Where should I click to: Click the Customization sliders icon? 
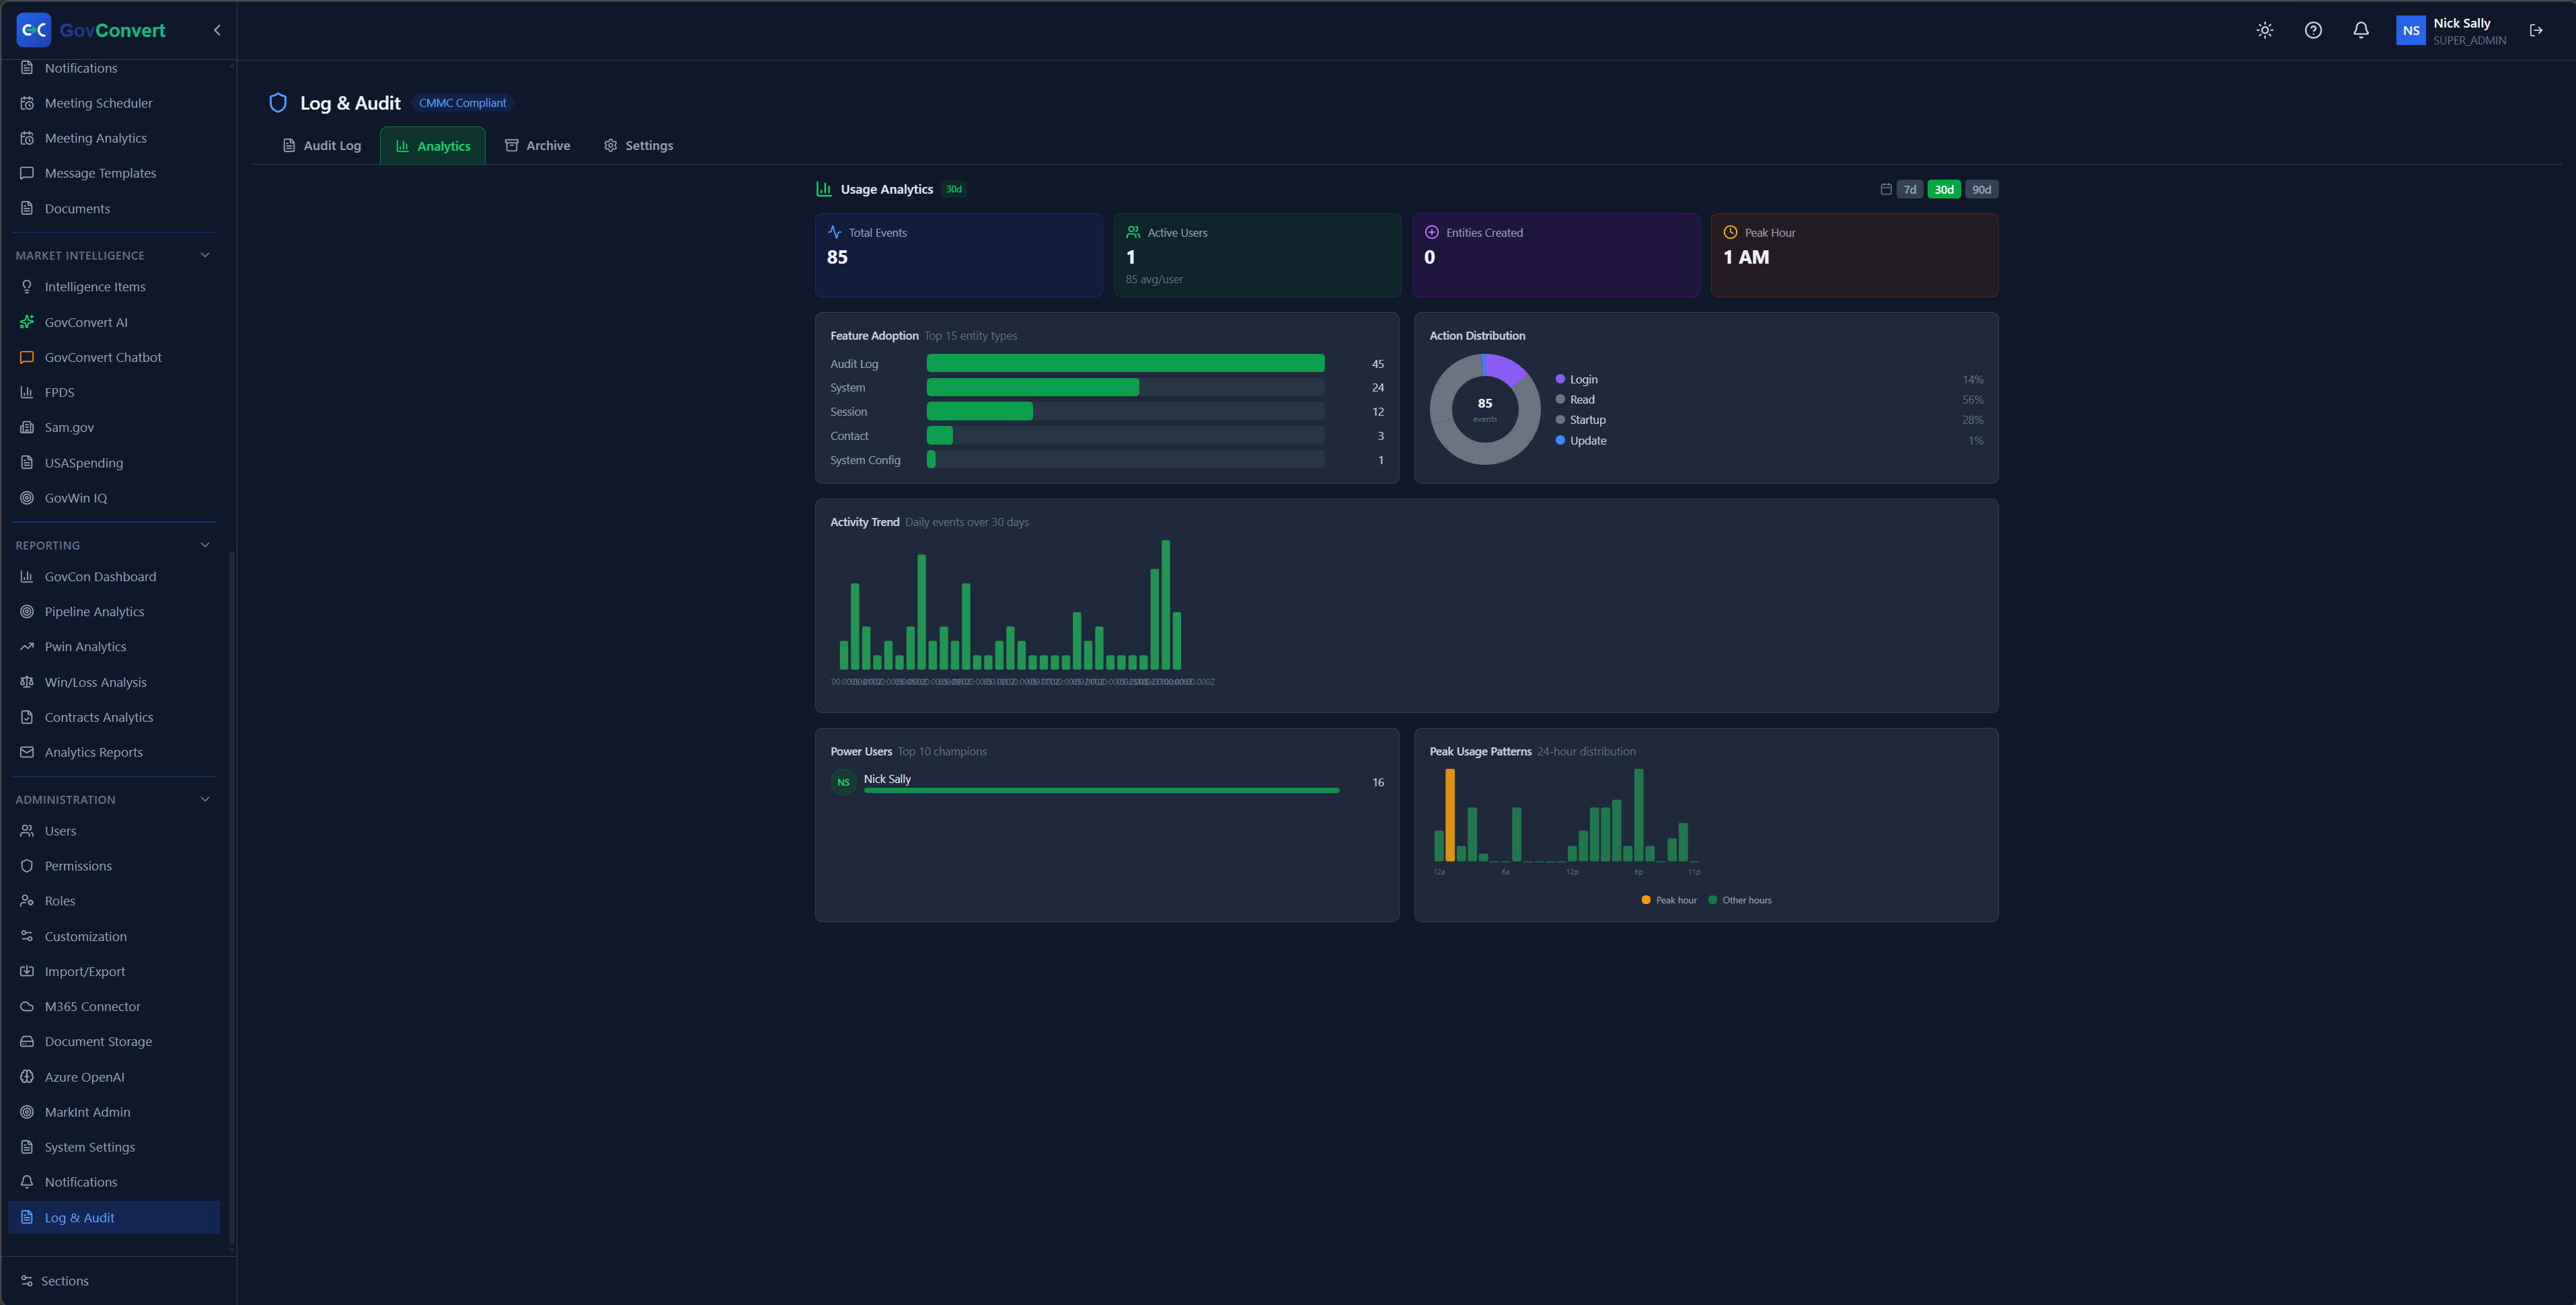point(27,936)
